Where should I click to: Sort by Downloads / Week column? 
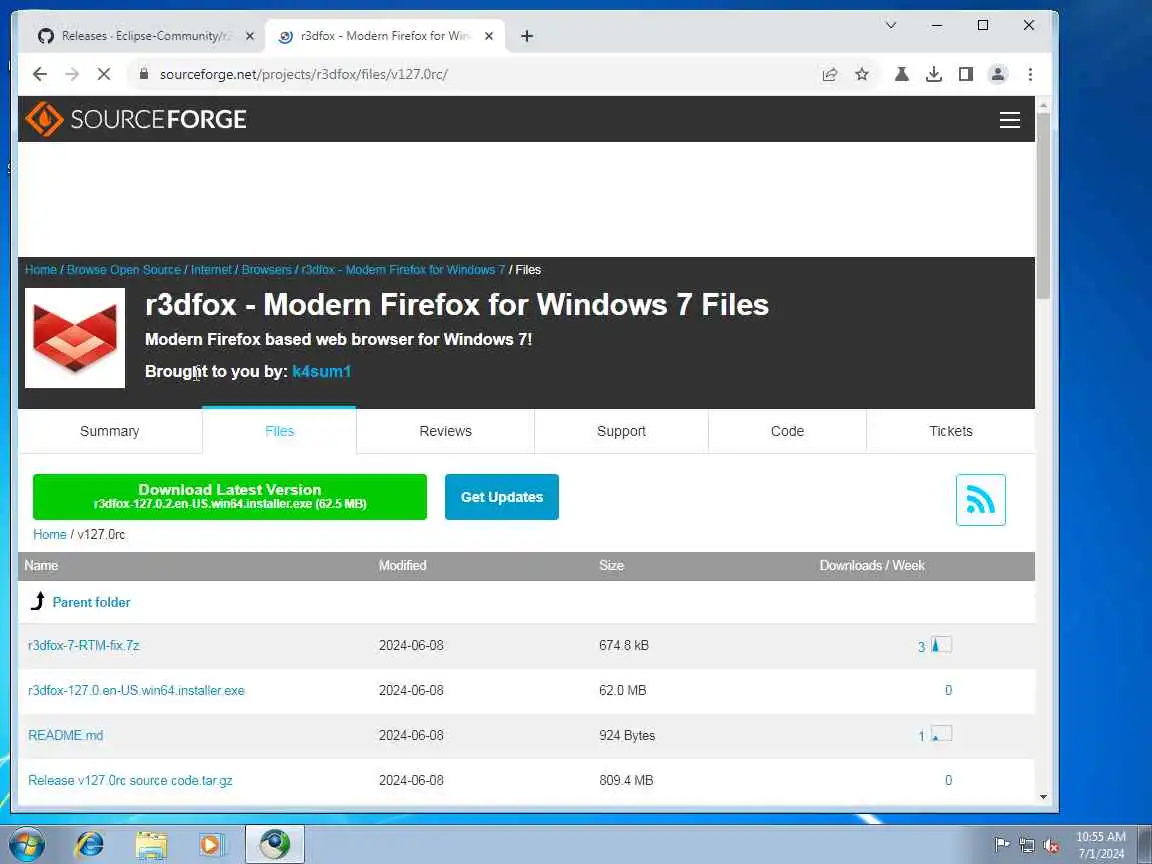(x=872, y=565)
